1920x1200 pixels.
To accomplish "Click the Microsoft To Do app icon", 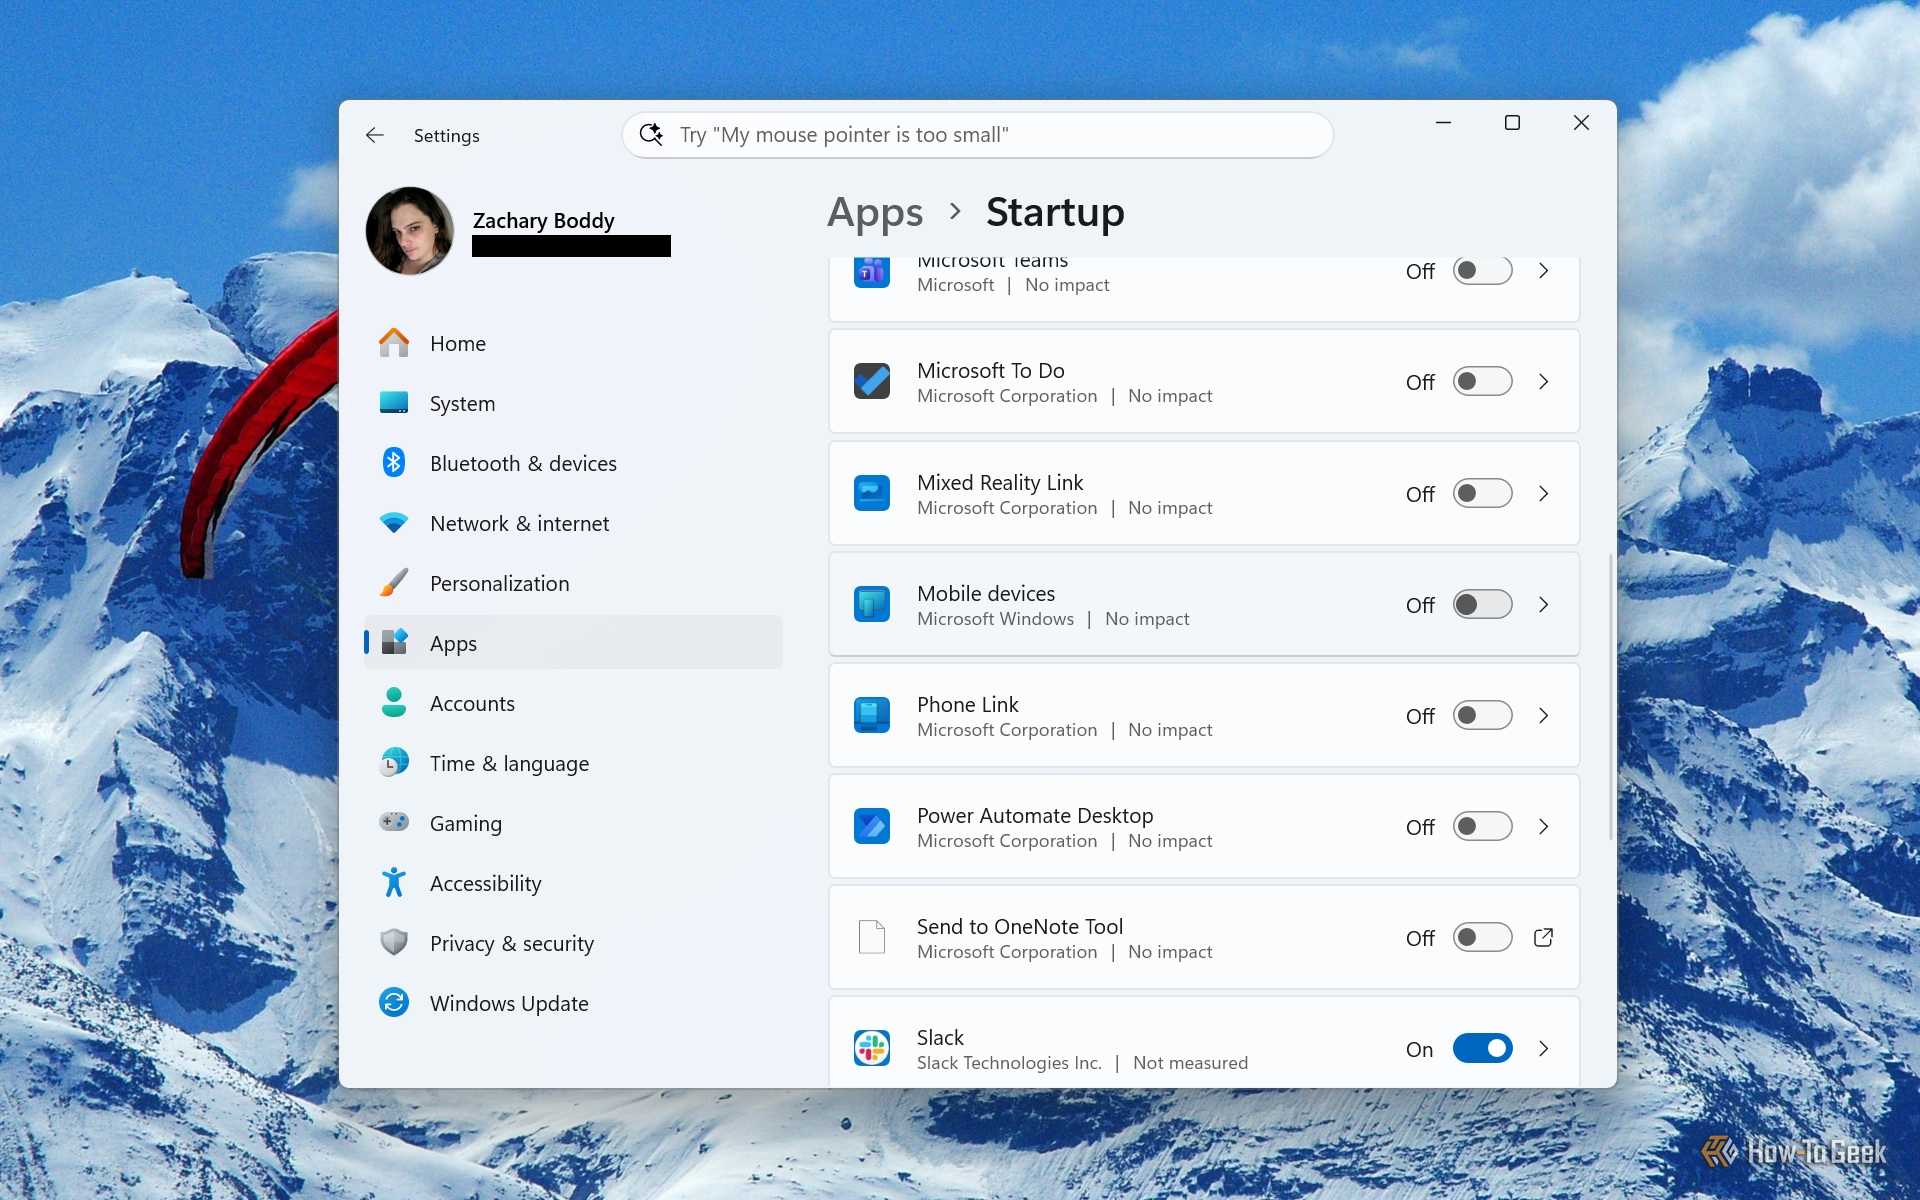I will (x=872, y=381).
